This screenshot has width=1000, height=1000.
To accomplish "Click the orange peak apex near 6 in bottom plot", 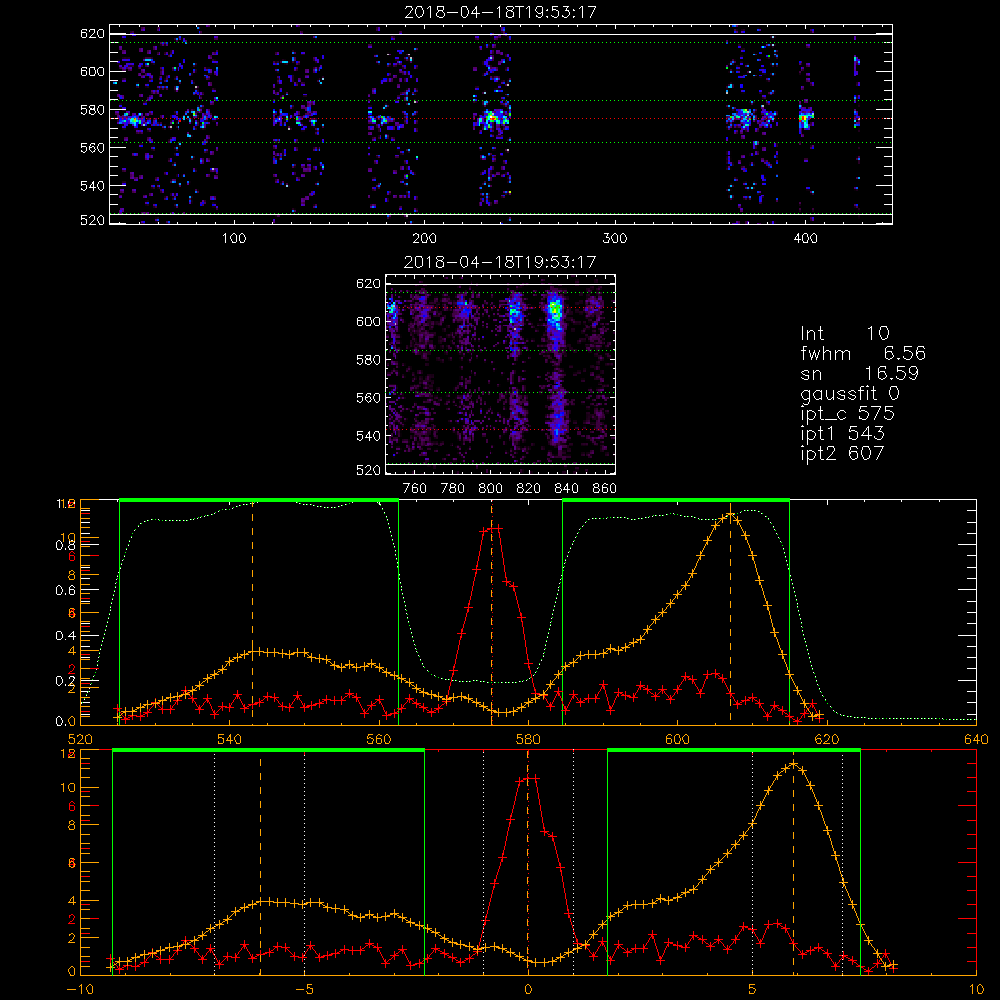I will pos(793,763).
